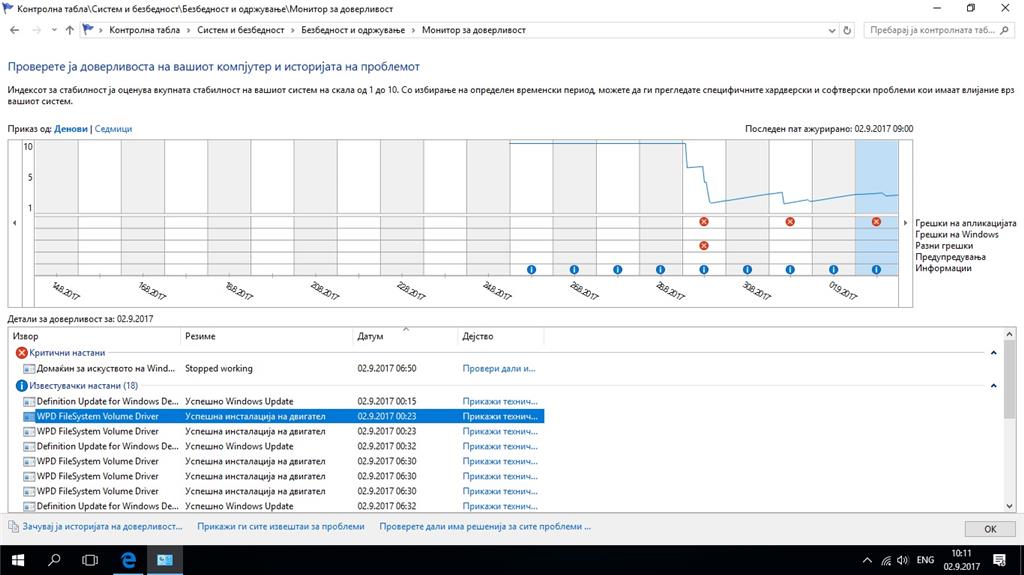Refresh the Reliability Monitor page

(x=847, y=30)
